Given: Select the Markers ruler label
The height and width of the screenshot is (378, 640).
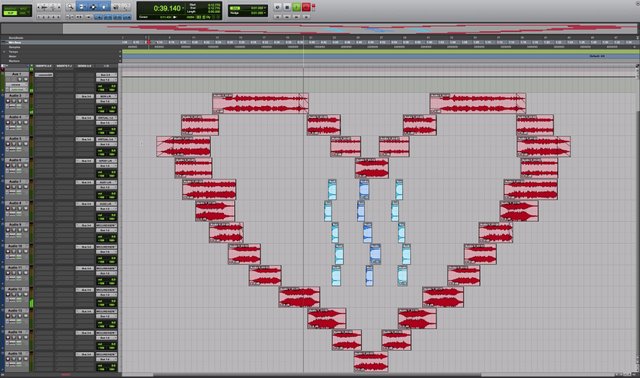Looking at the screenshot, I should (14, 61).
